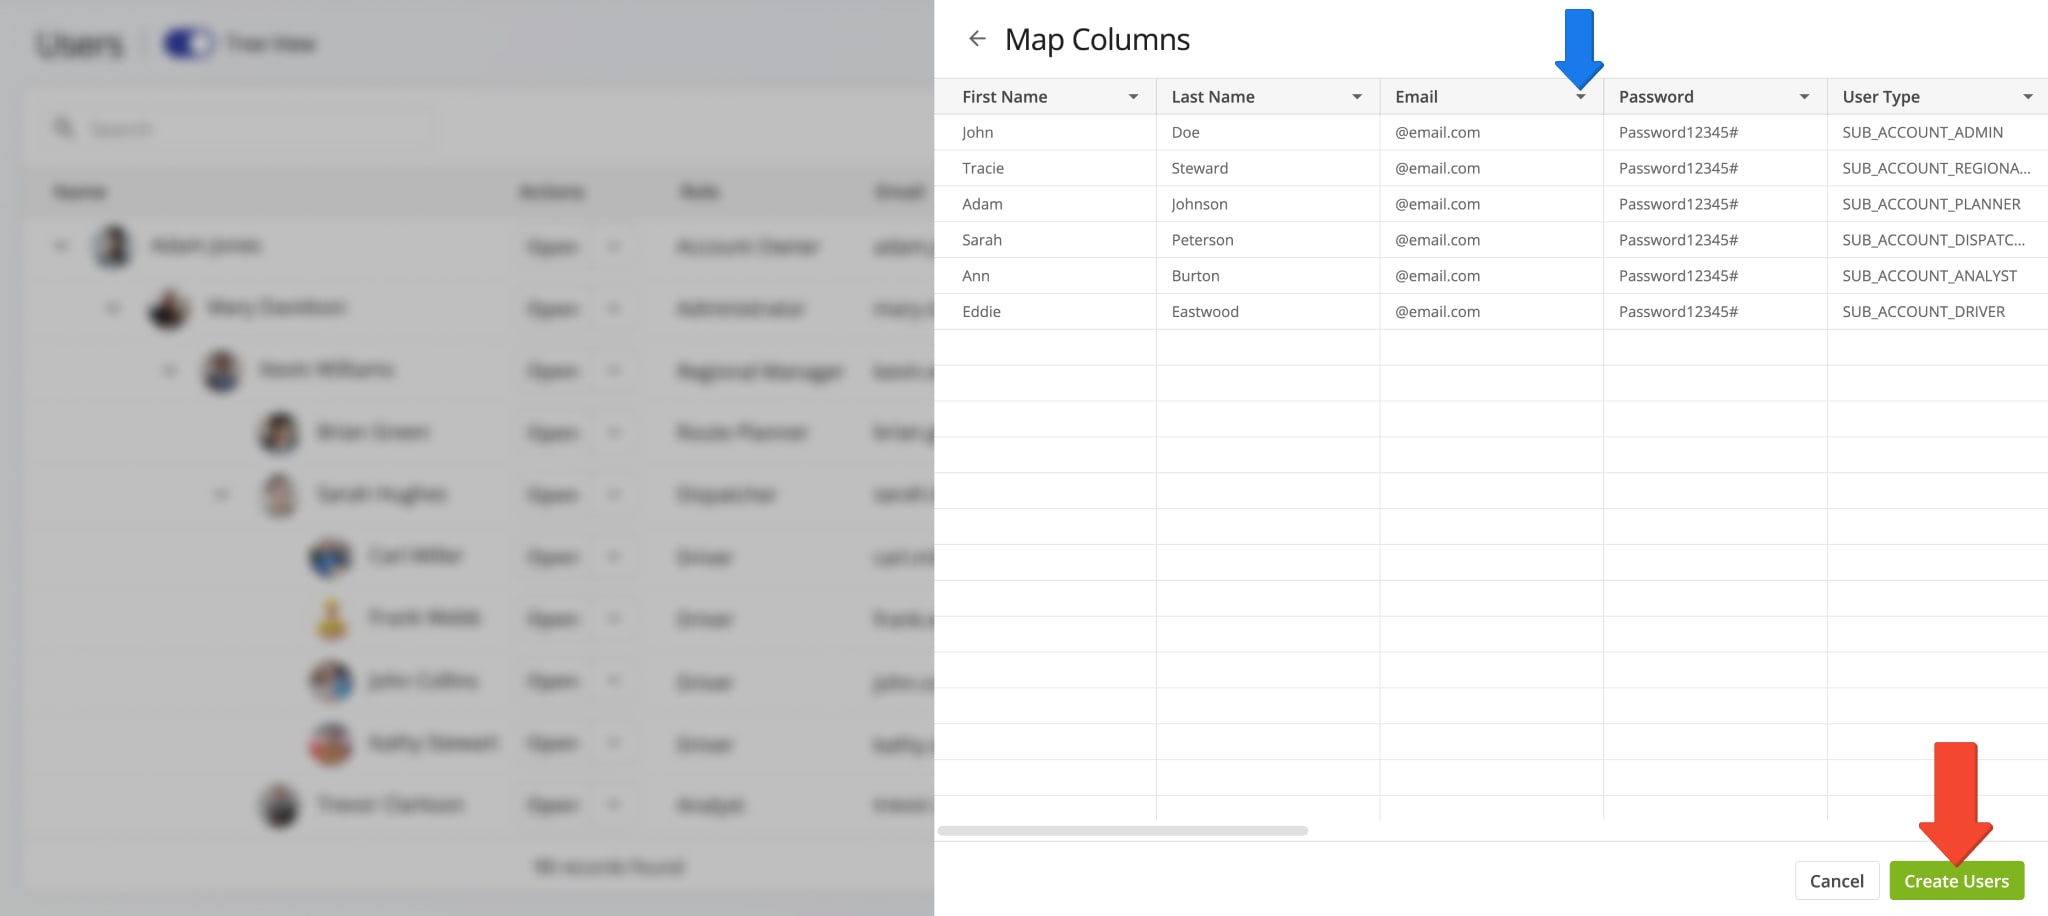Click the SUB_ACCOUNT_PLANNER user type cell
Viewport: 2048px width, 916px height.
1938,204
